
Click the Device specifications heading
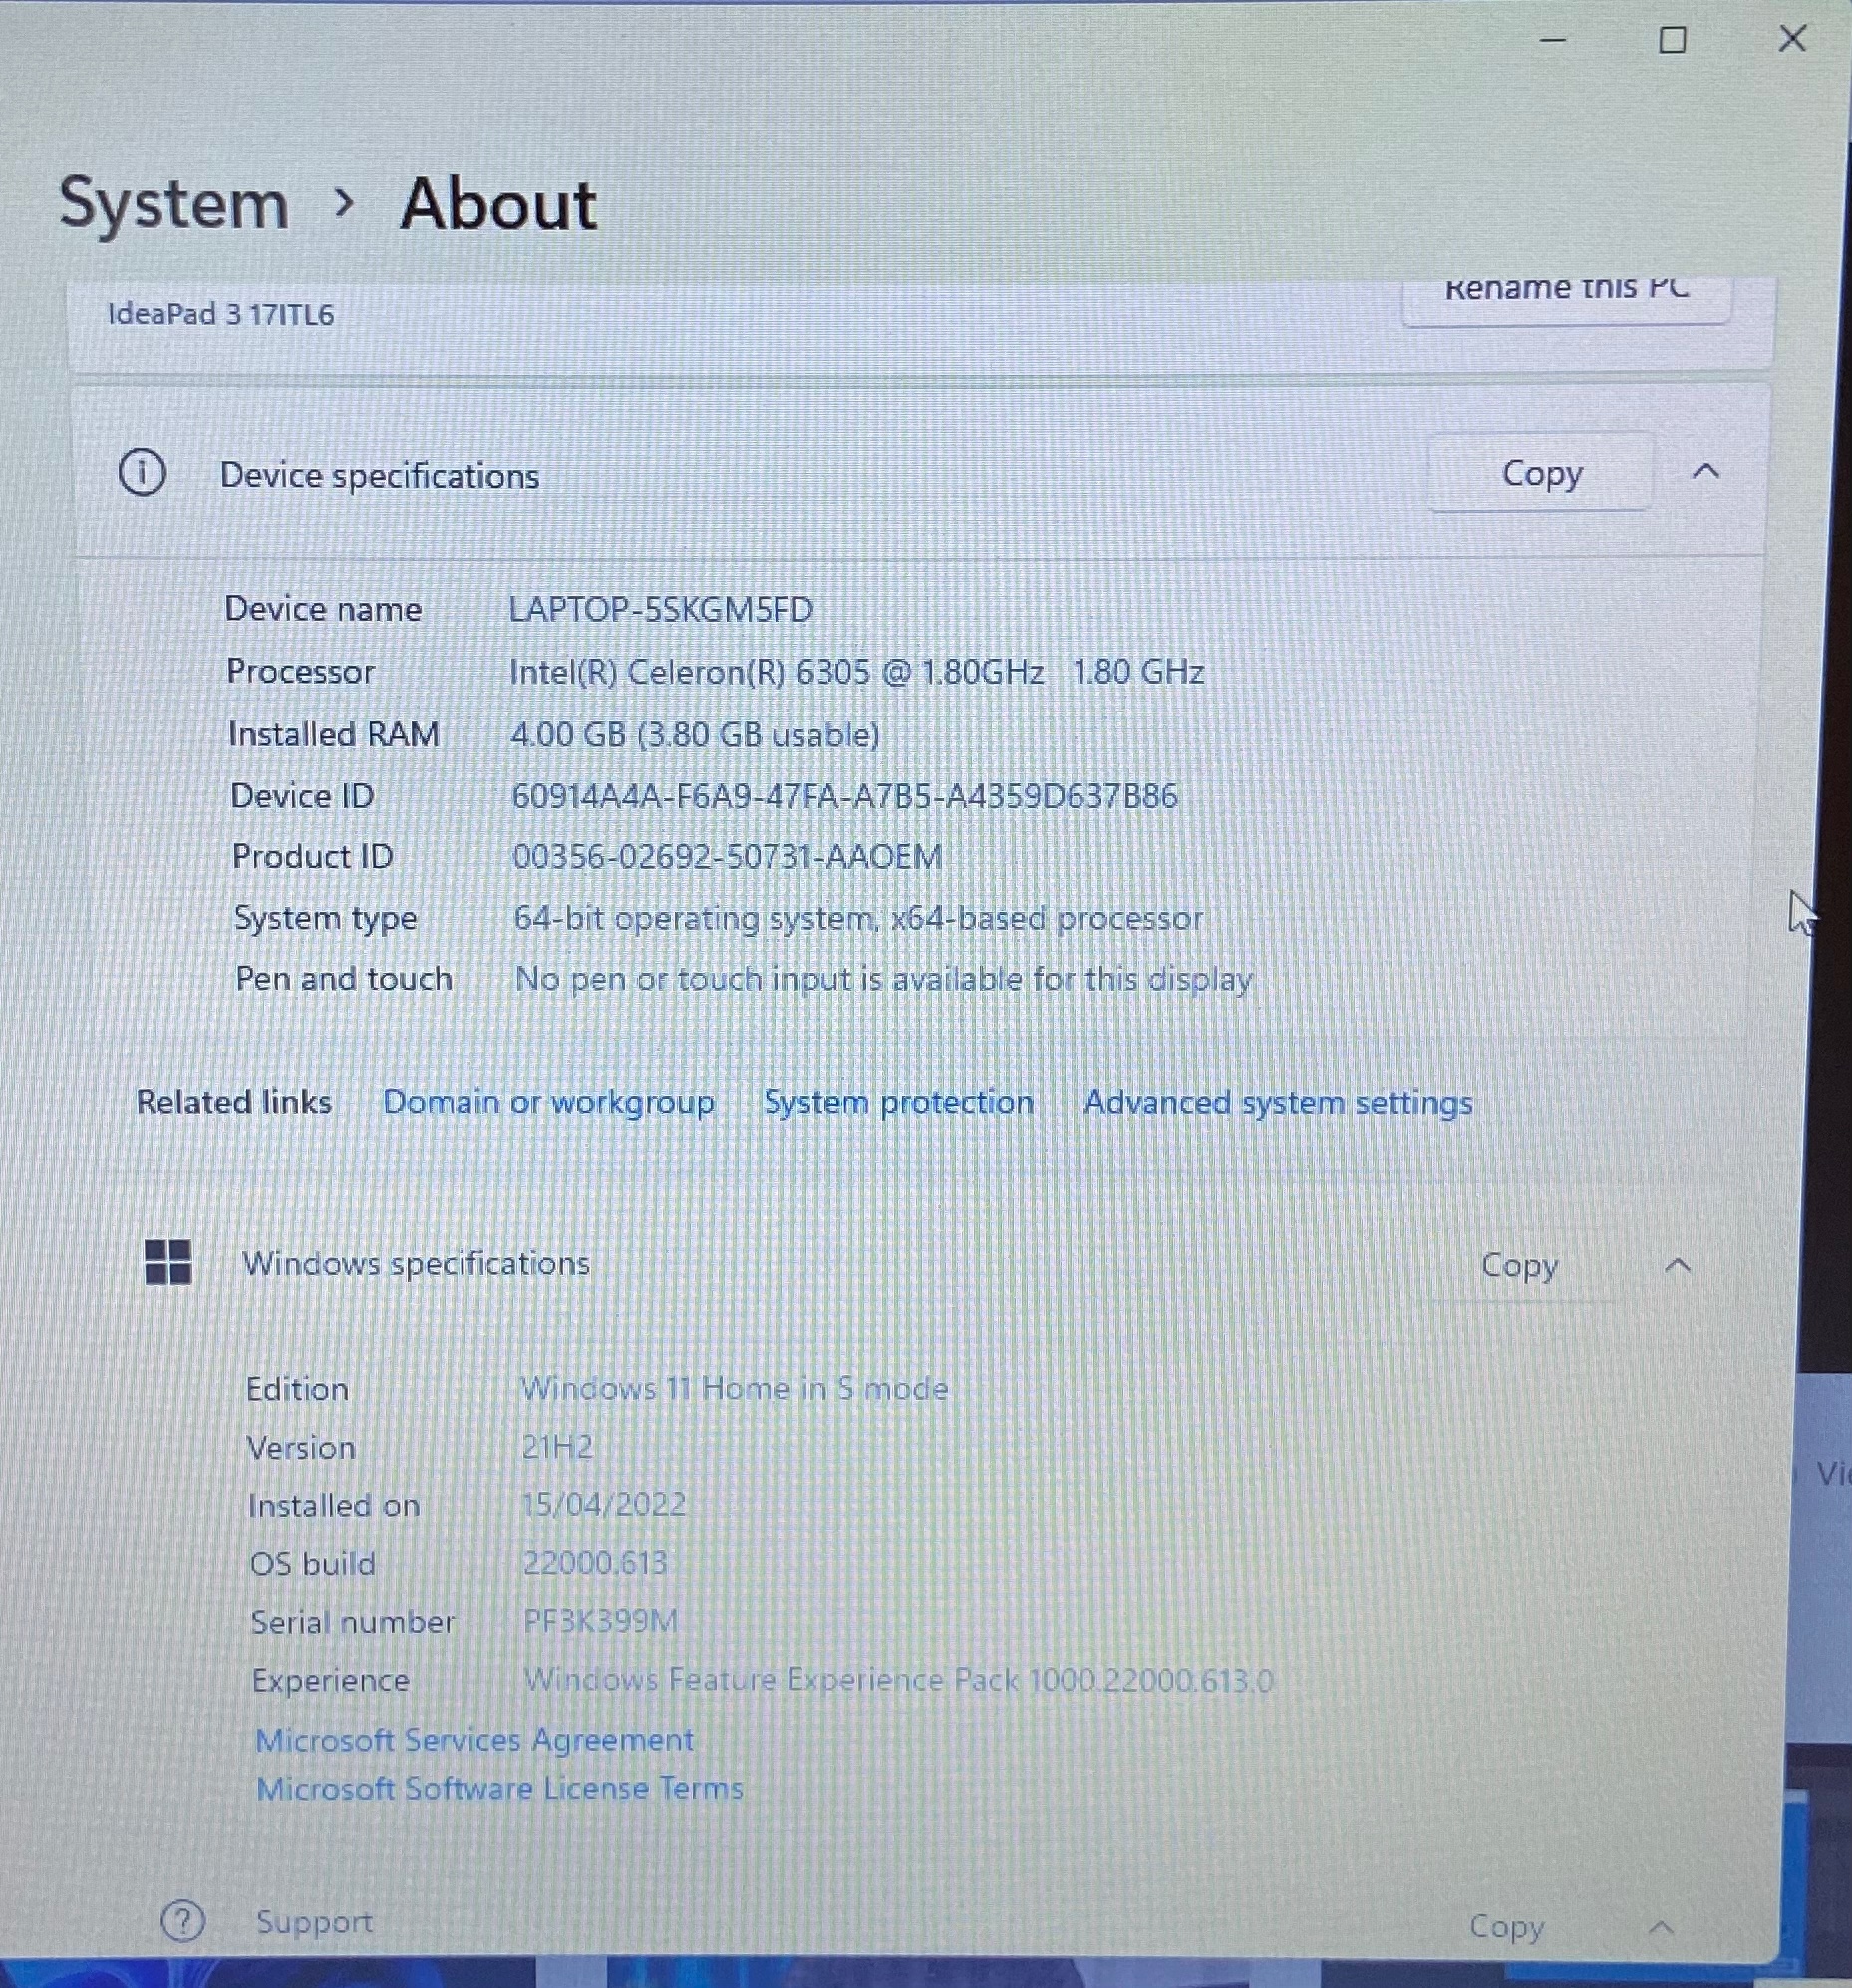[x=379, y=475]
